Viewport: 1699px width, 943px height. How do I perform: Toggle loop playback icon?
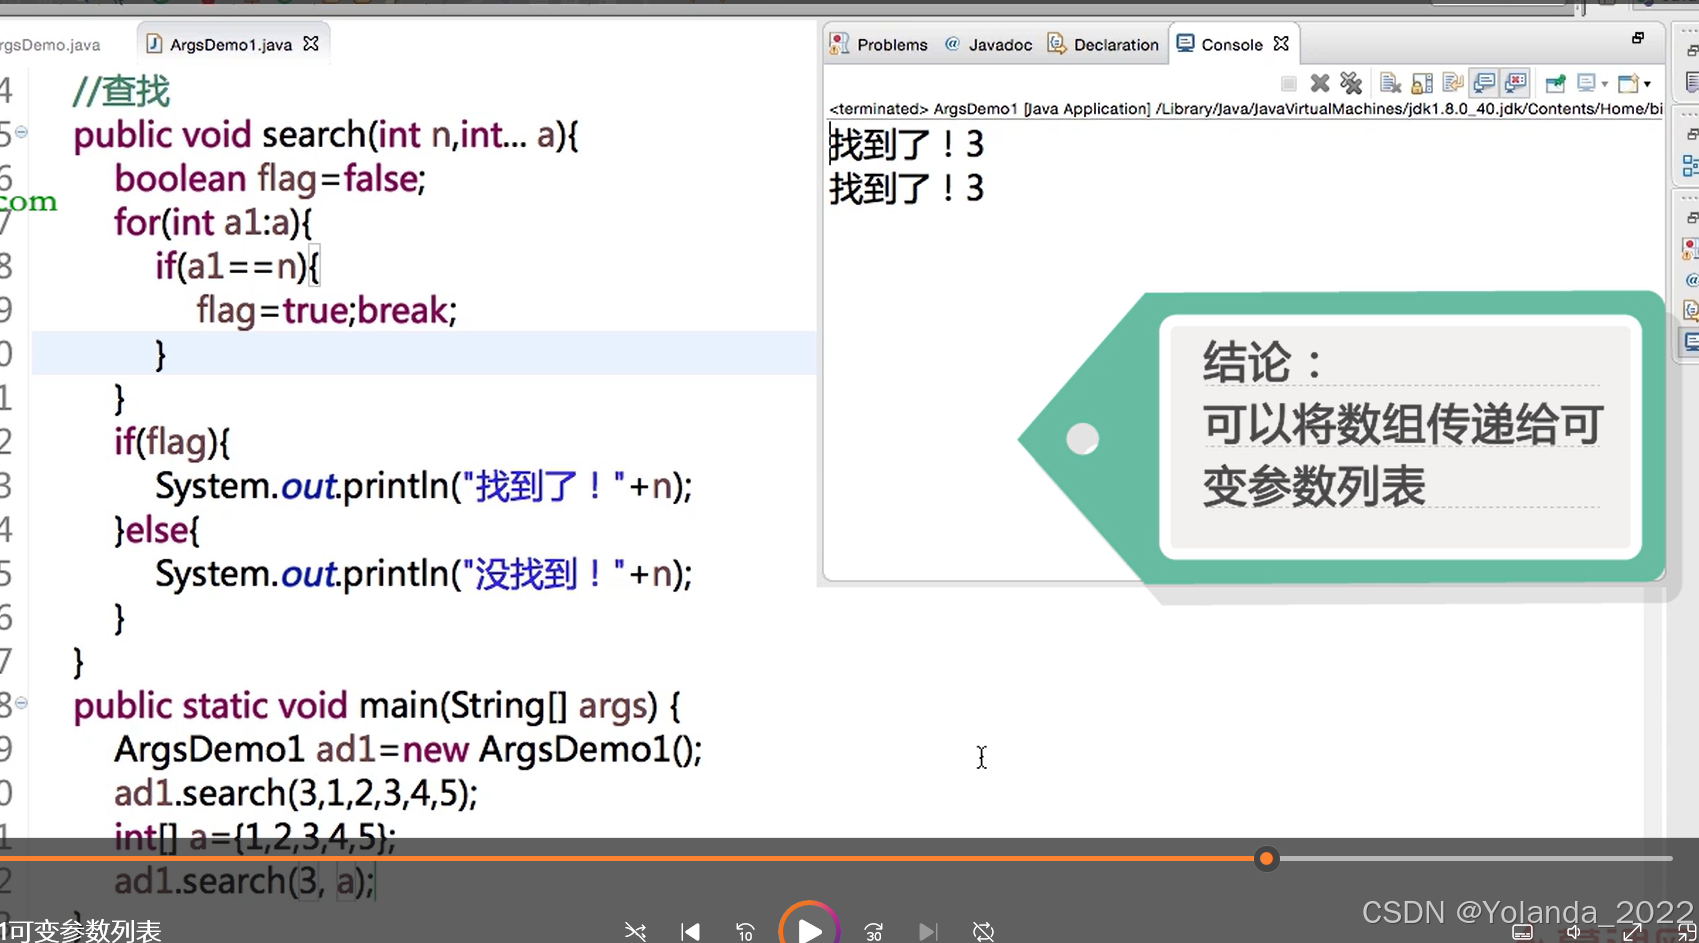coord(984,932)
